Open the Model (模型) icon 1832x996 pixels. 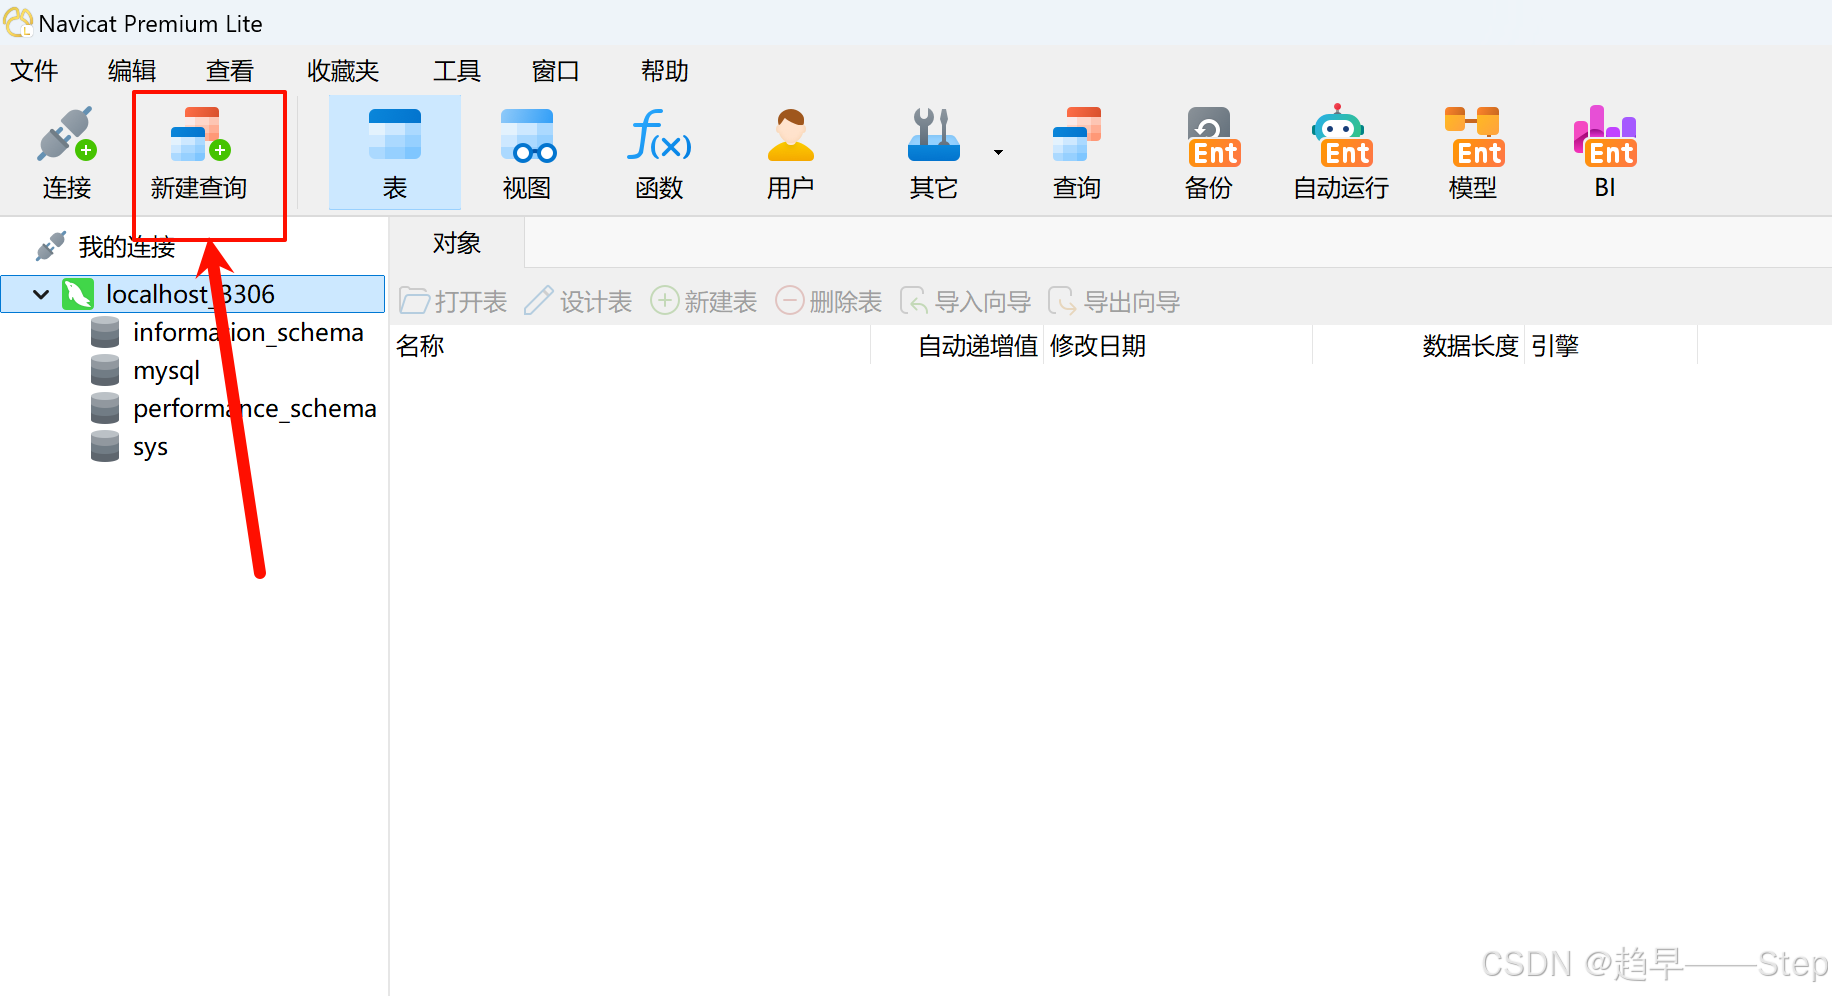click(x=1473, y=153)
